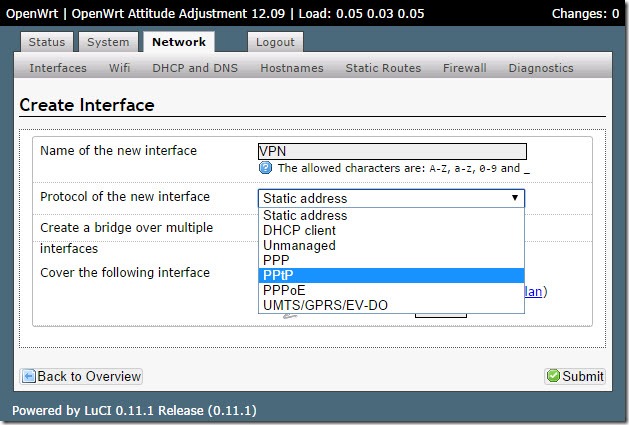Choose DHCP client protocol option
629x425 pixels.
391,230
